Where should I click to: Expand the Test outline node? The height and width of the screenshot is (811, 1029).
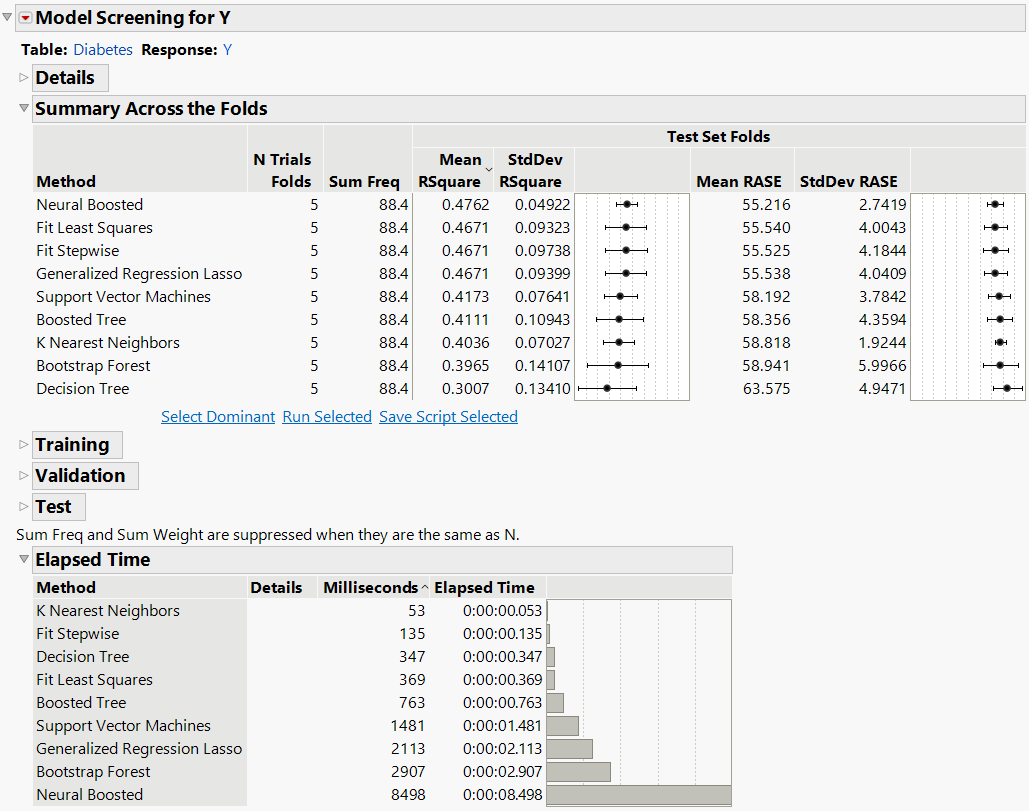pos(22,507)
